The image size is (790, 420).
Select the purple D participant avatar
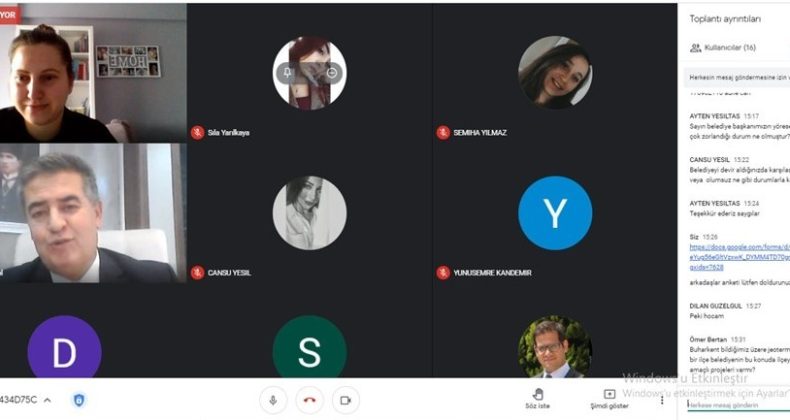click(x=64, y=348)
